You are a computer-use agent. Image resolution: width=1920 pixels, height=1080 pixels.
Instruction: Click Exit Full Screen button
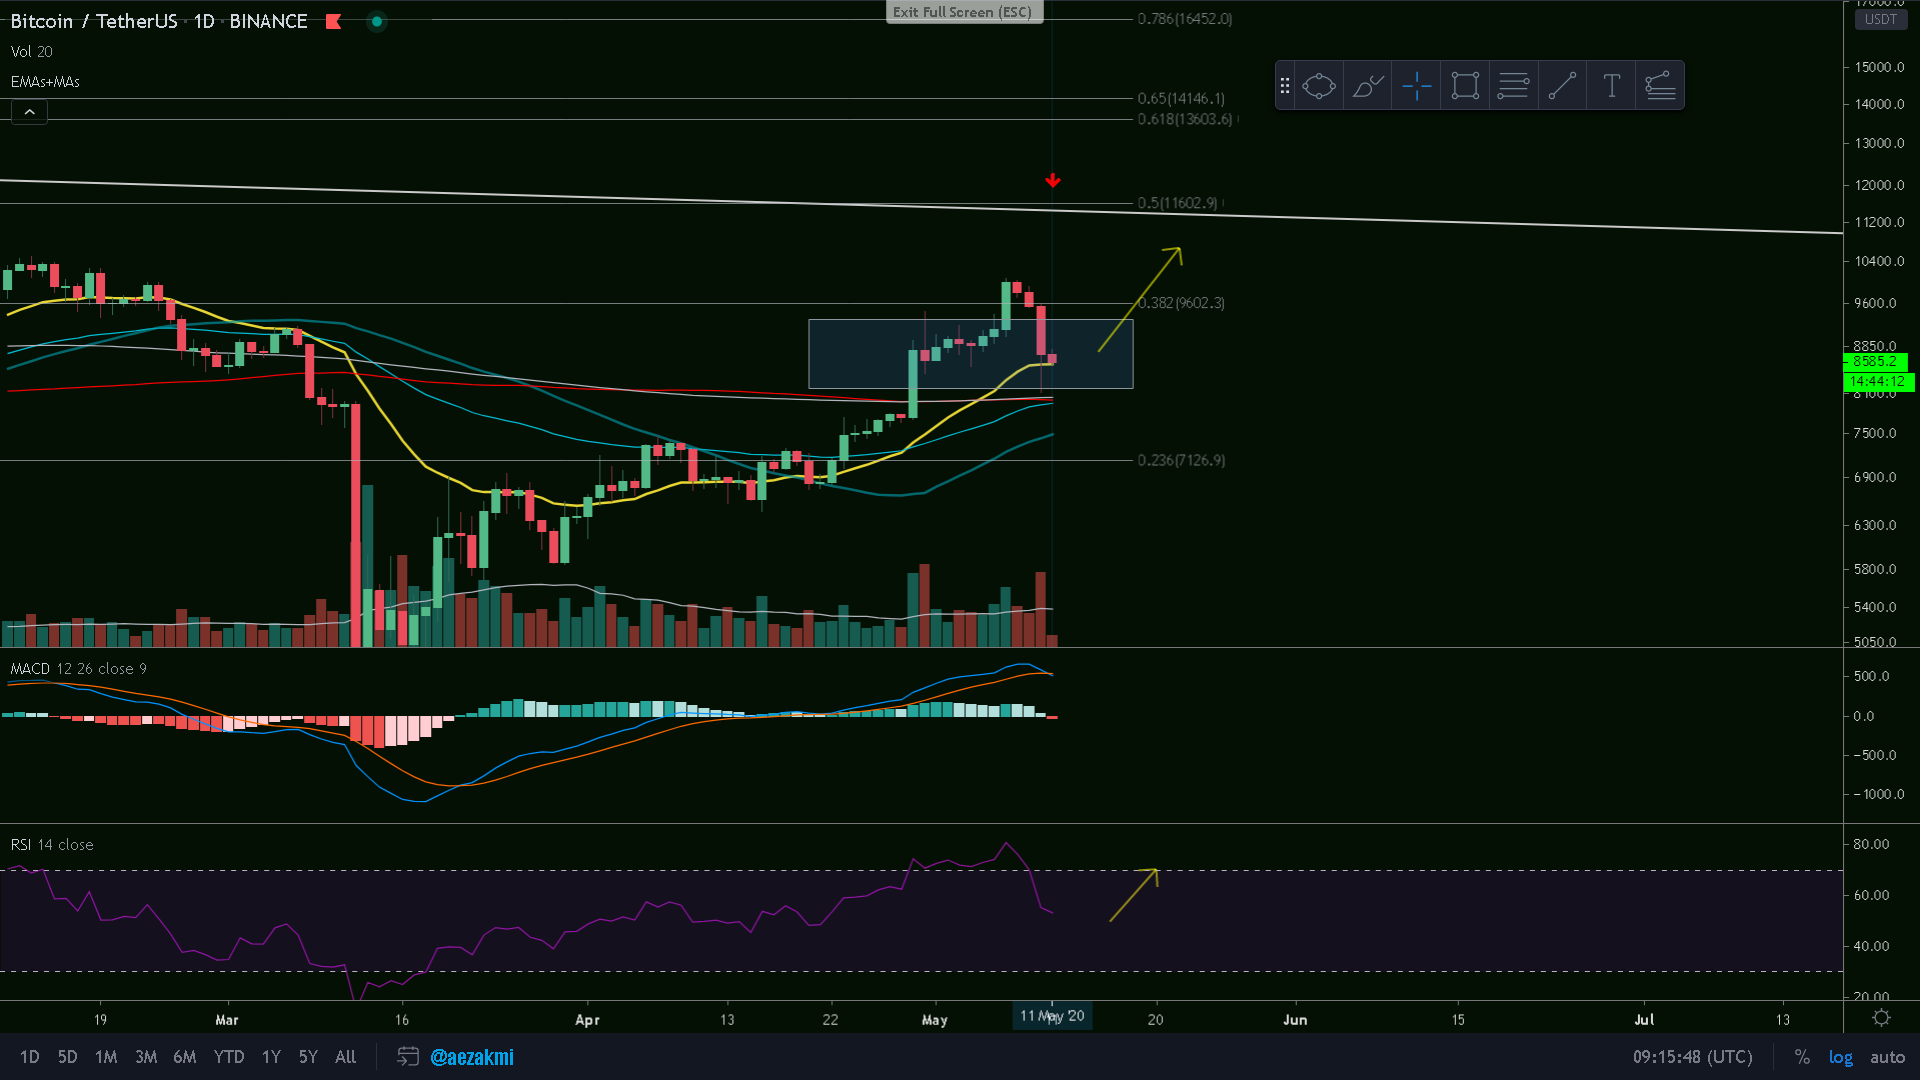963,12
